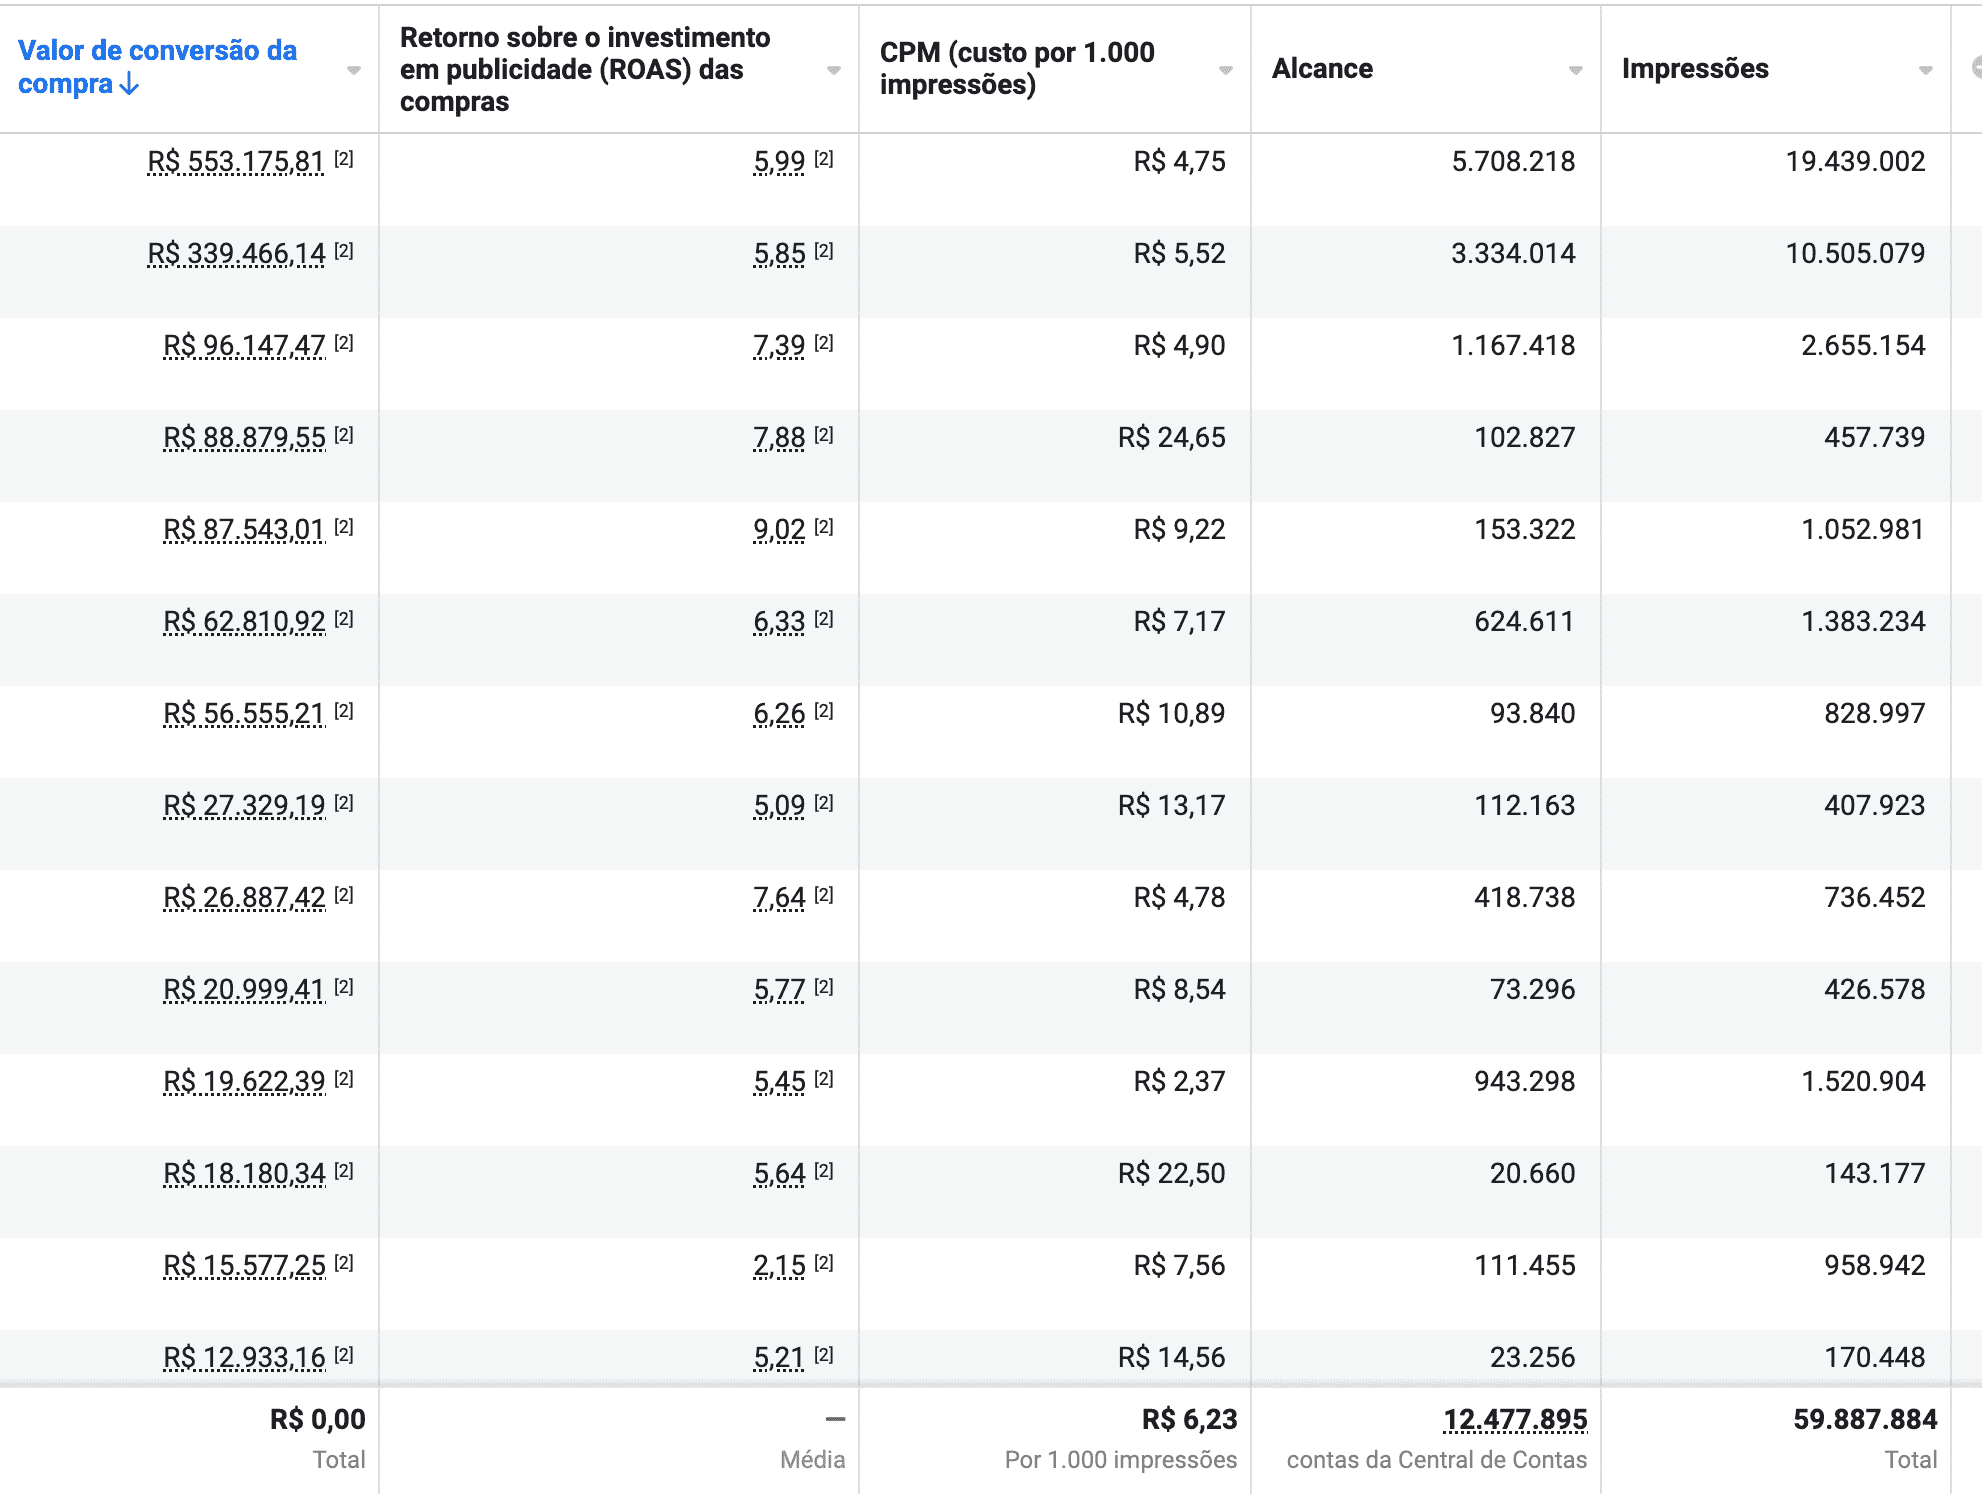Open dropdown arrow for CPM column header
The width and height of the screenshot is (1982, 1494).
tap(1225, 70)
